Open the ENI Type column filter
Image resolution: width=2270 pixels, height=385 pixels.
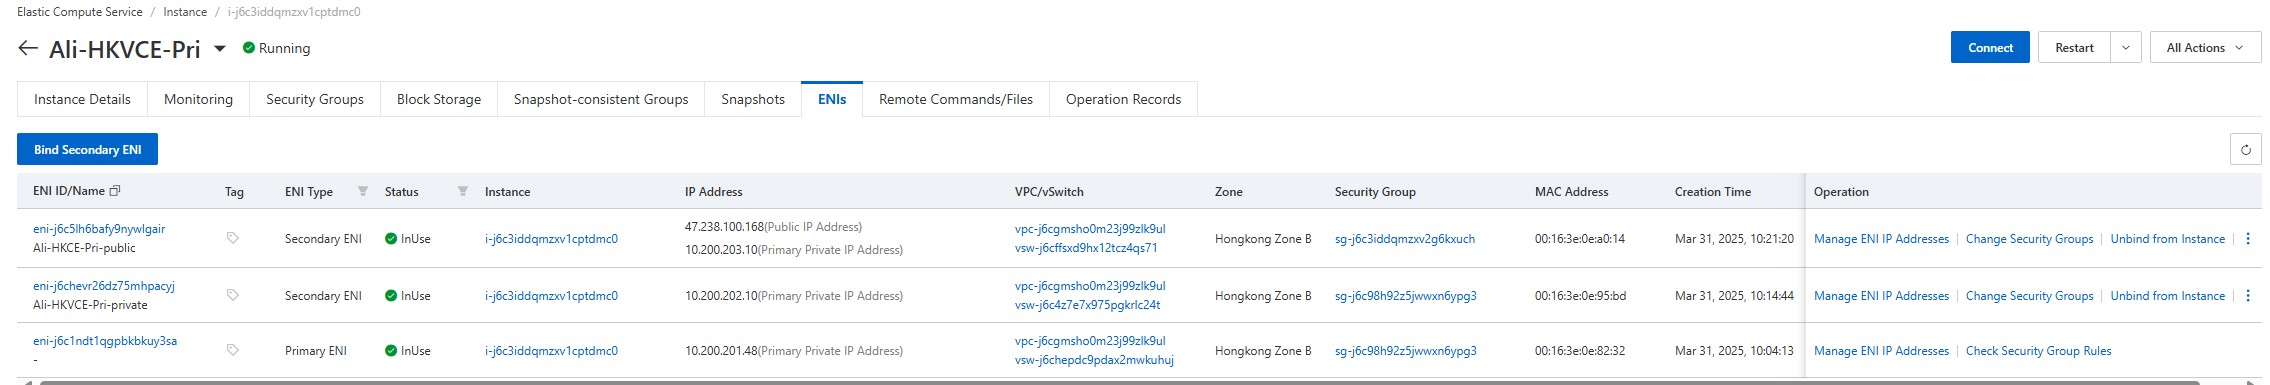point(363,191)
